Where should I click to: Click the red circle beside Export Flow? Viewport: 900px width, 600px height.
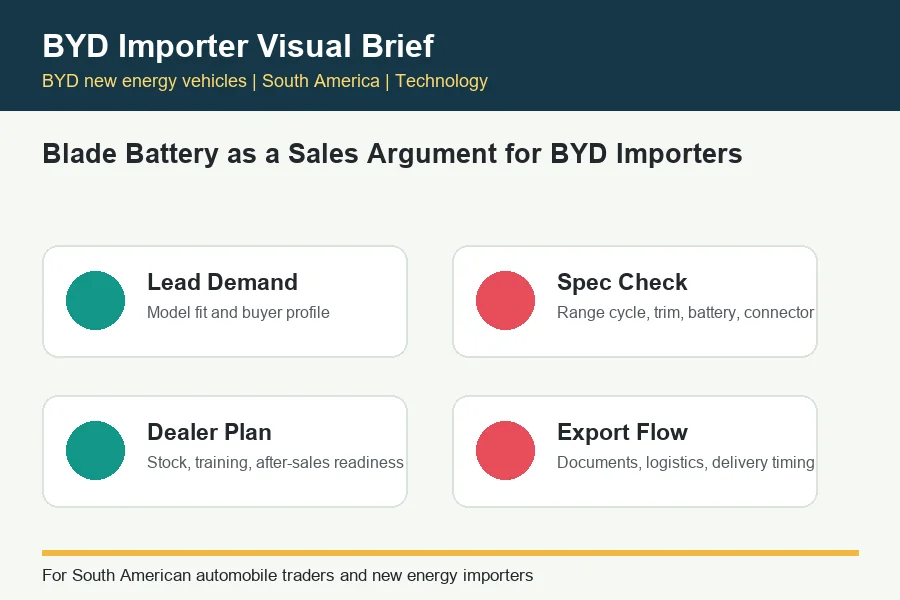(505, 450)
